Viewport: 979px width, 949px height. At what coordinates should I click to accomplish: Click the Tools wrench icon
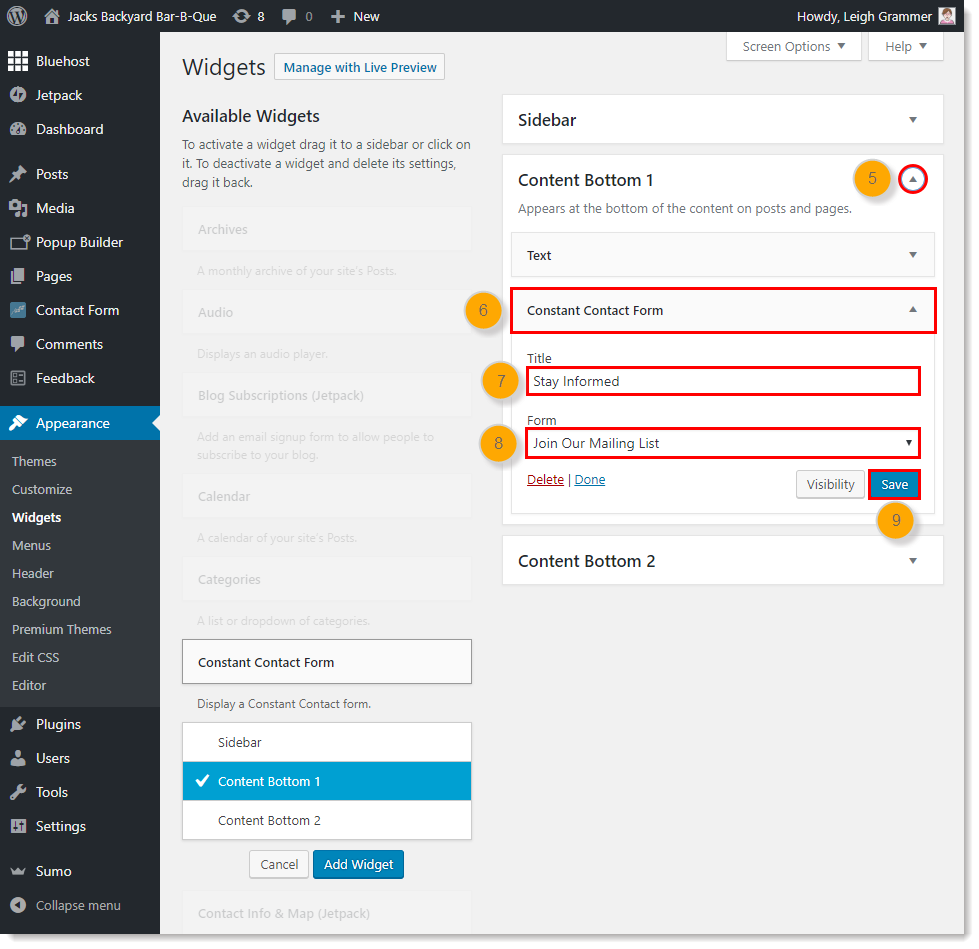(18, 792)
